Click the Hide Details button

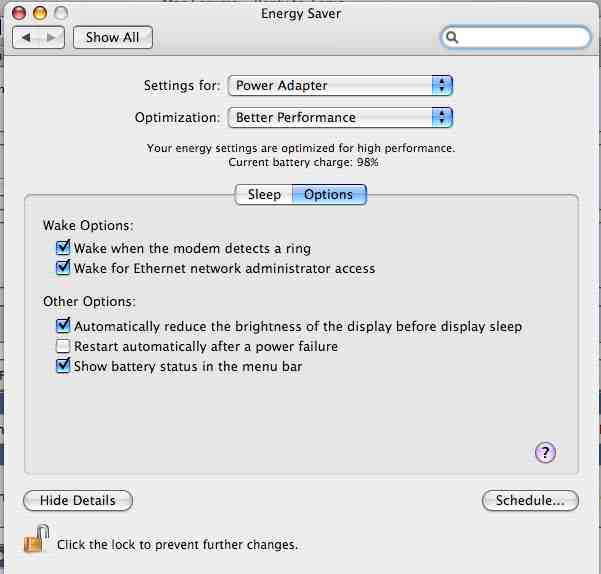78,500
